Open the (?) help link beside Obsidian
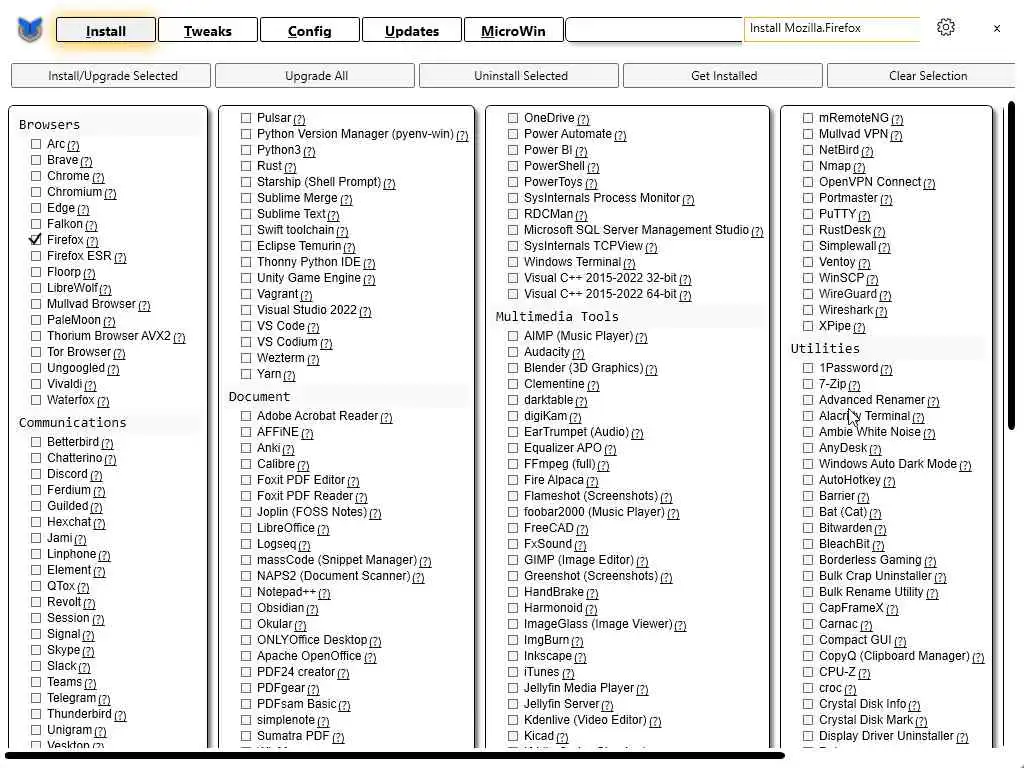 click(312, 609)
